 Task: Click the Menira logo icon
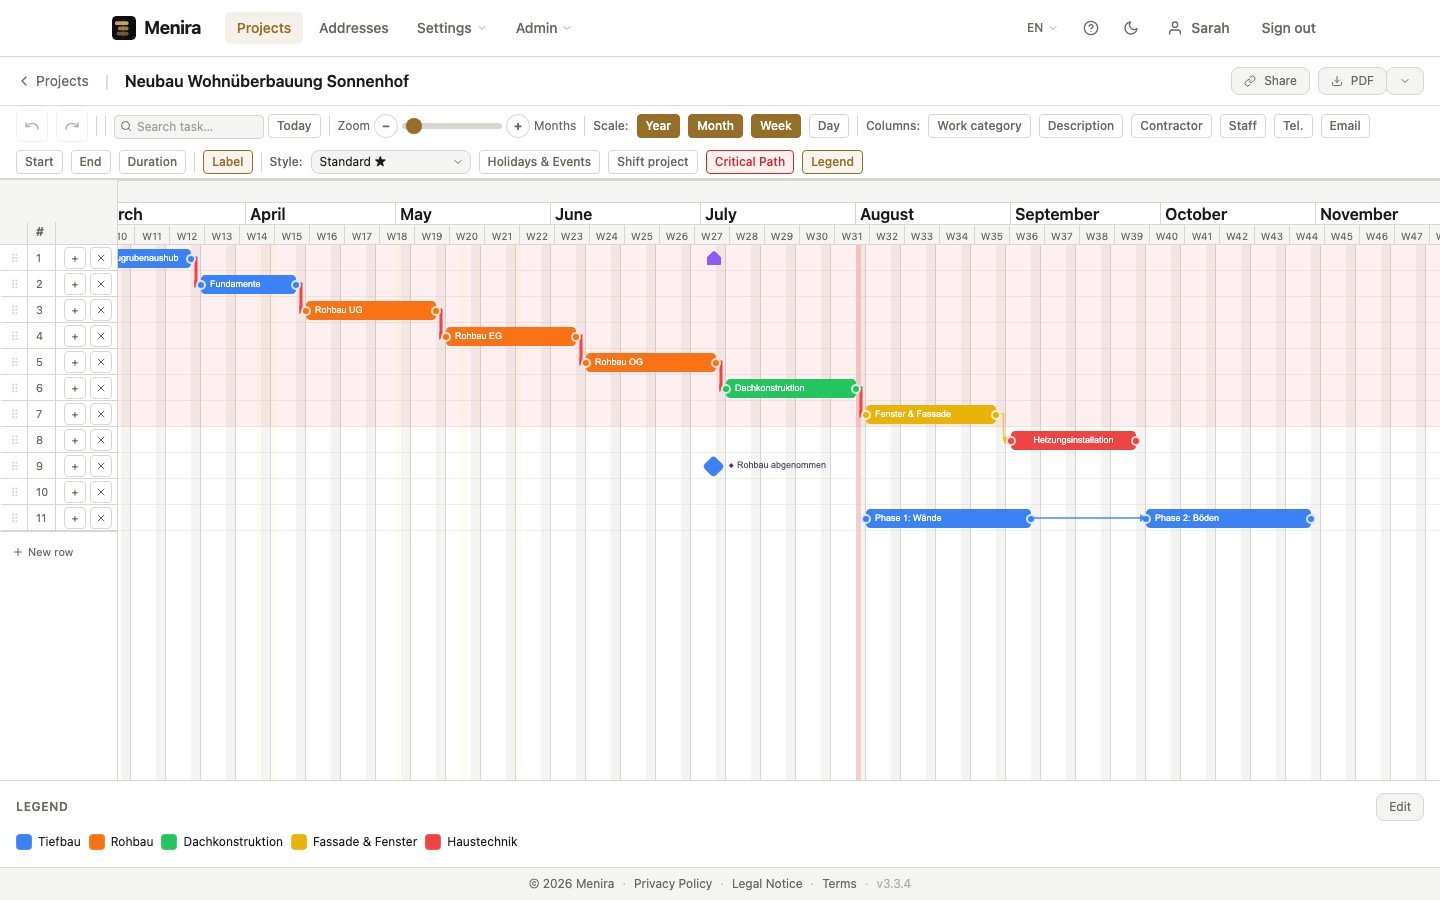(124, 28)
